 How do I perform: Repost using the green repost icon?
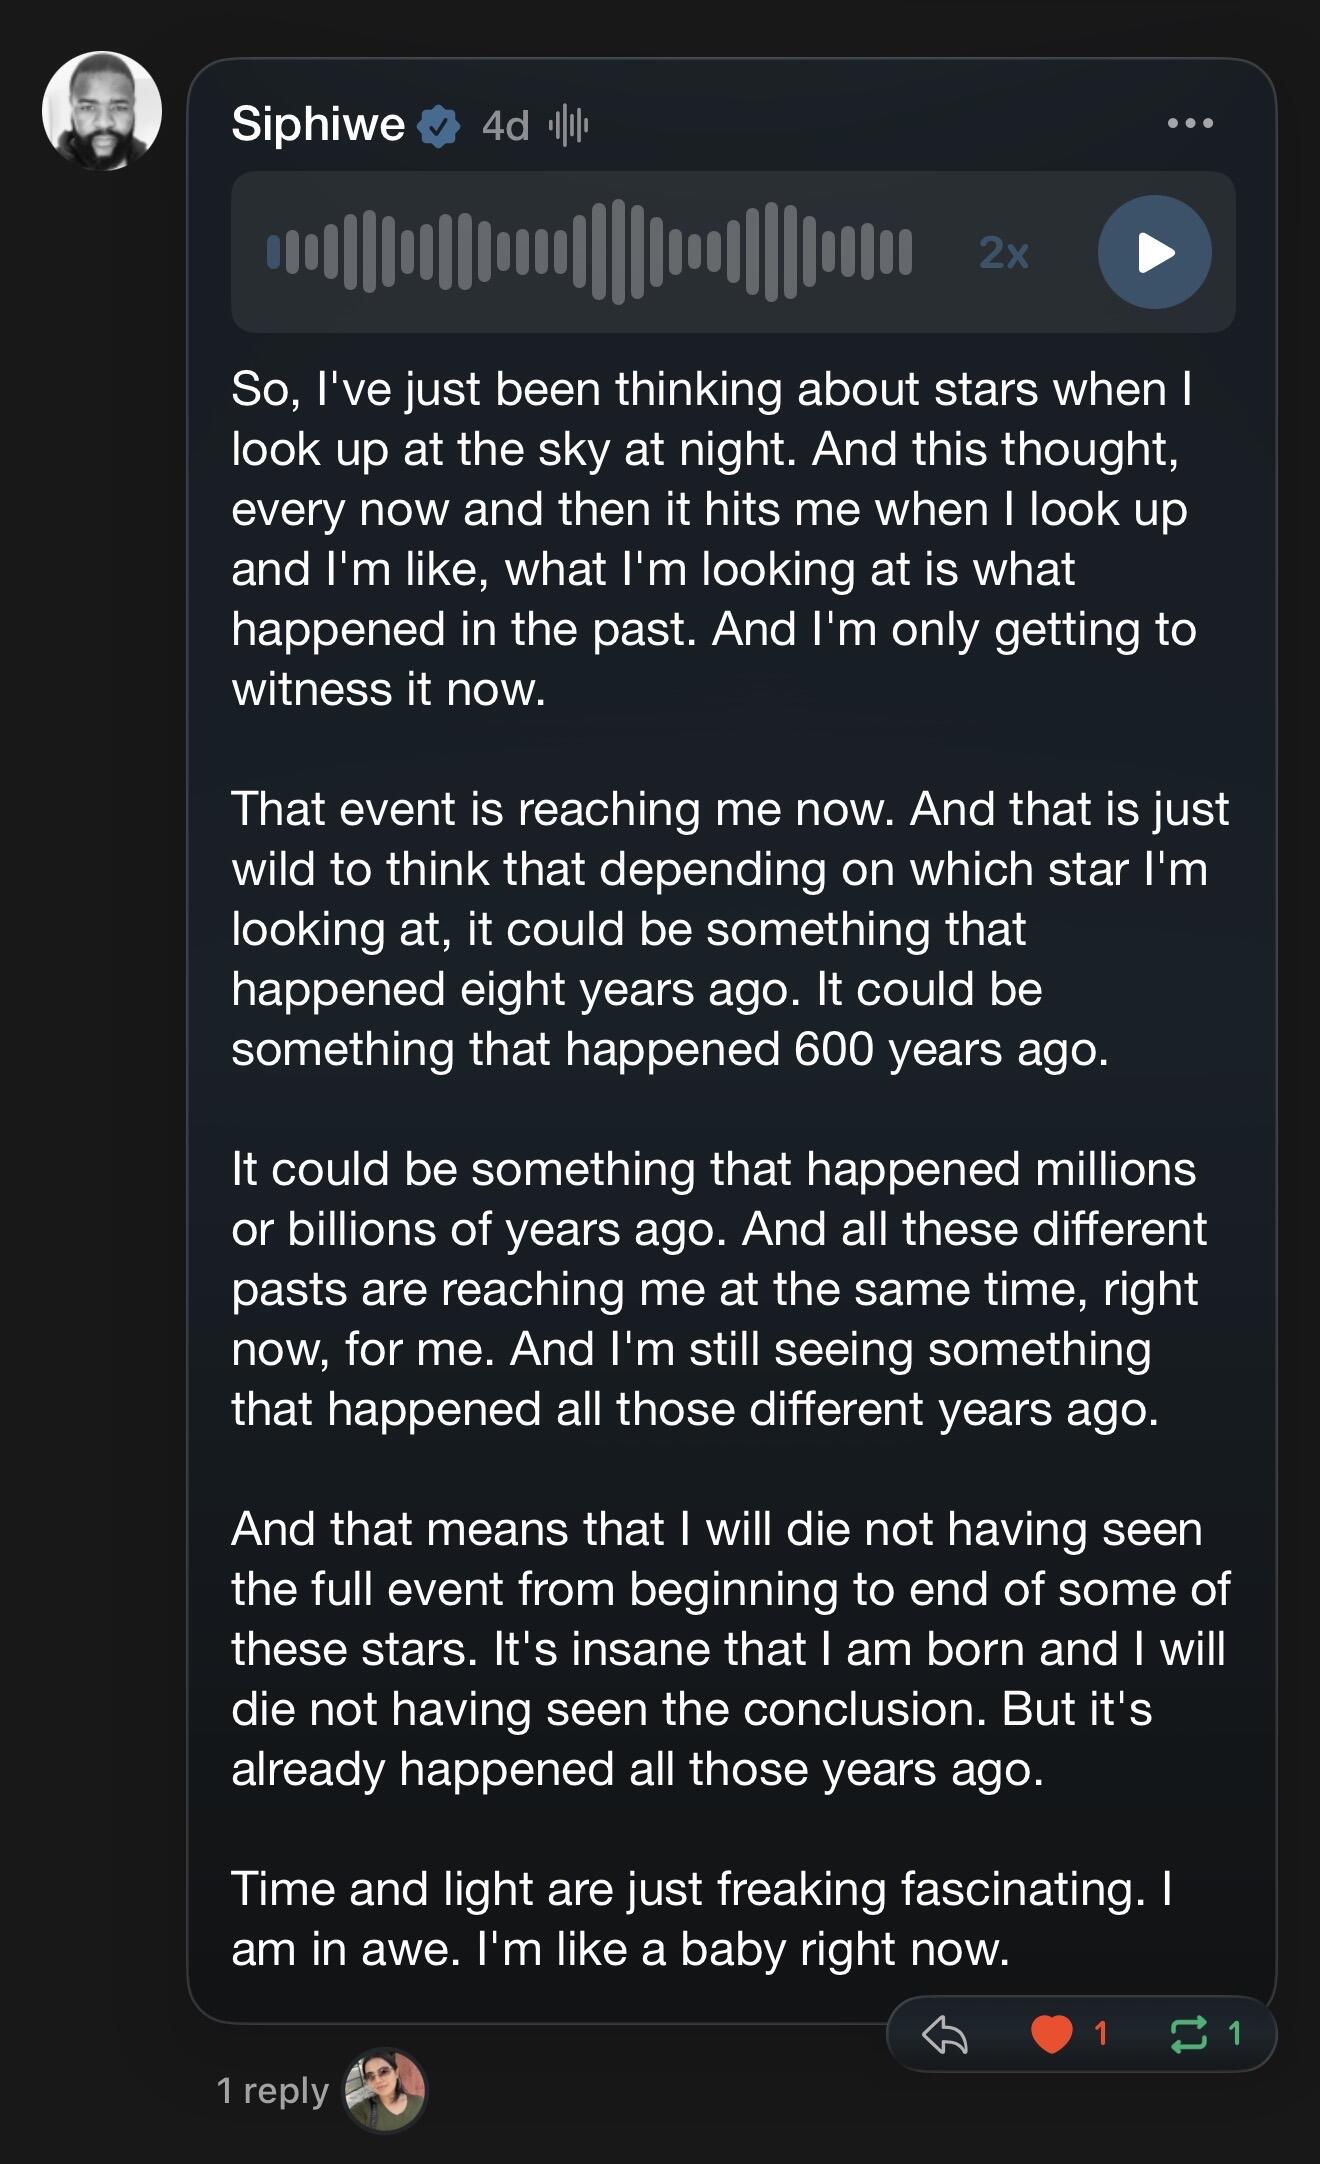coord(1188,2033)
